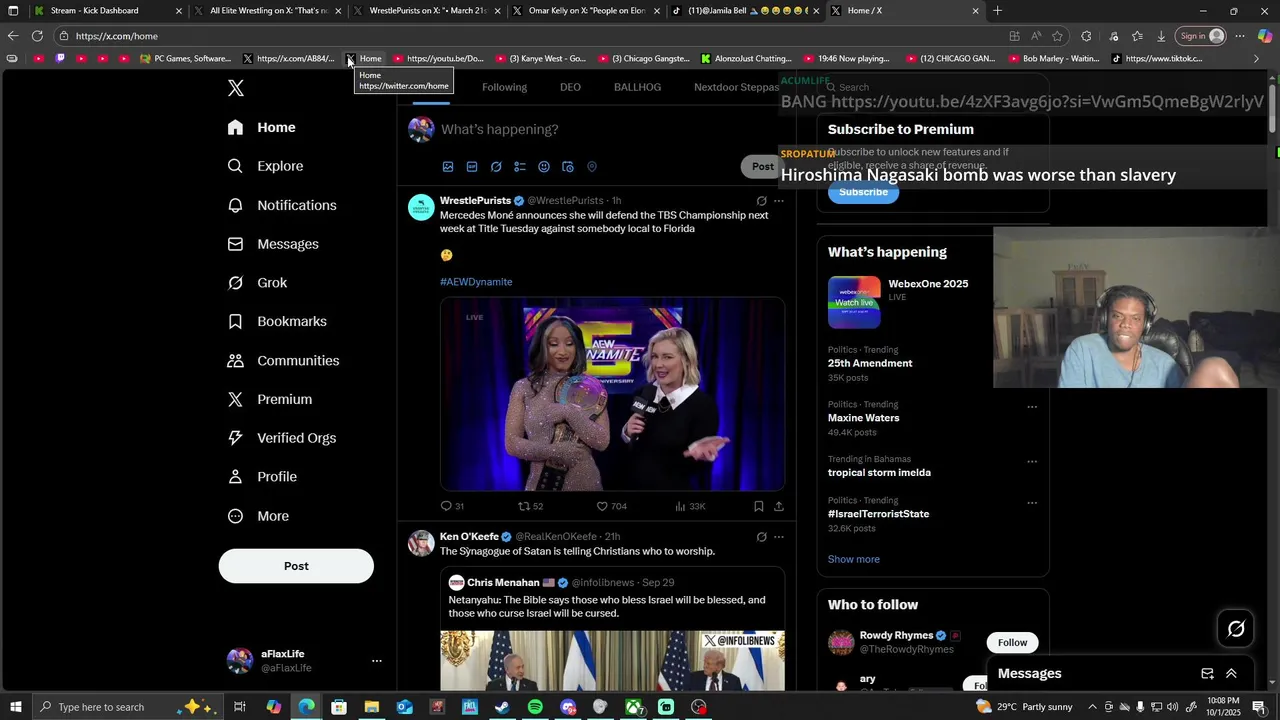The height and width of the screenshot is (720, 1280).
Task: Open Steam from the Windows taskbar
Action: (x=502, y=707)
